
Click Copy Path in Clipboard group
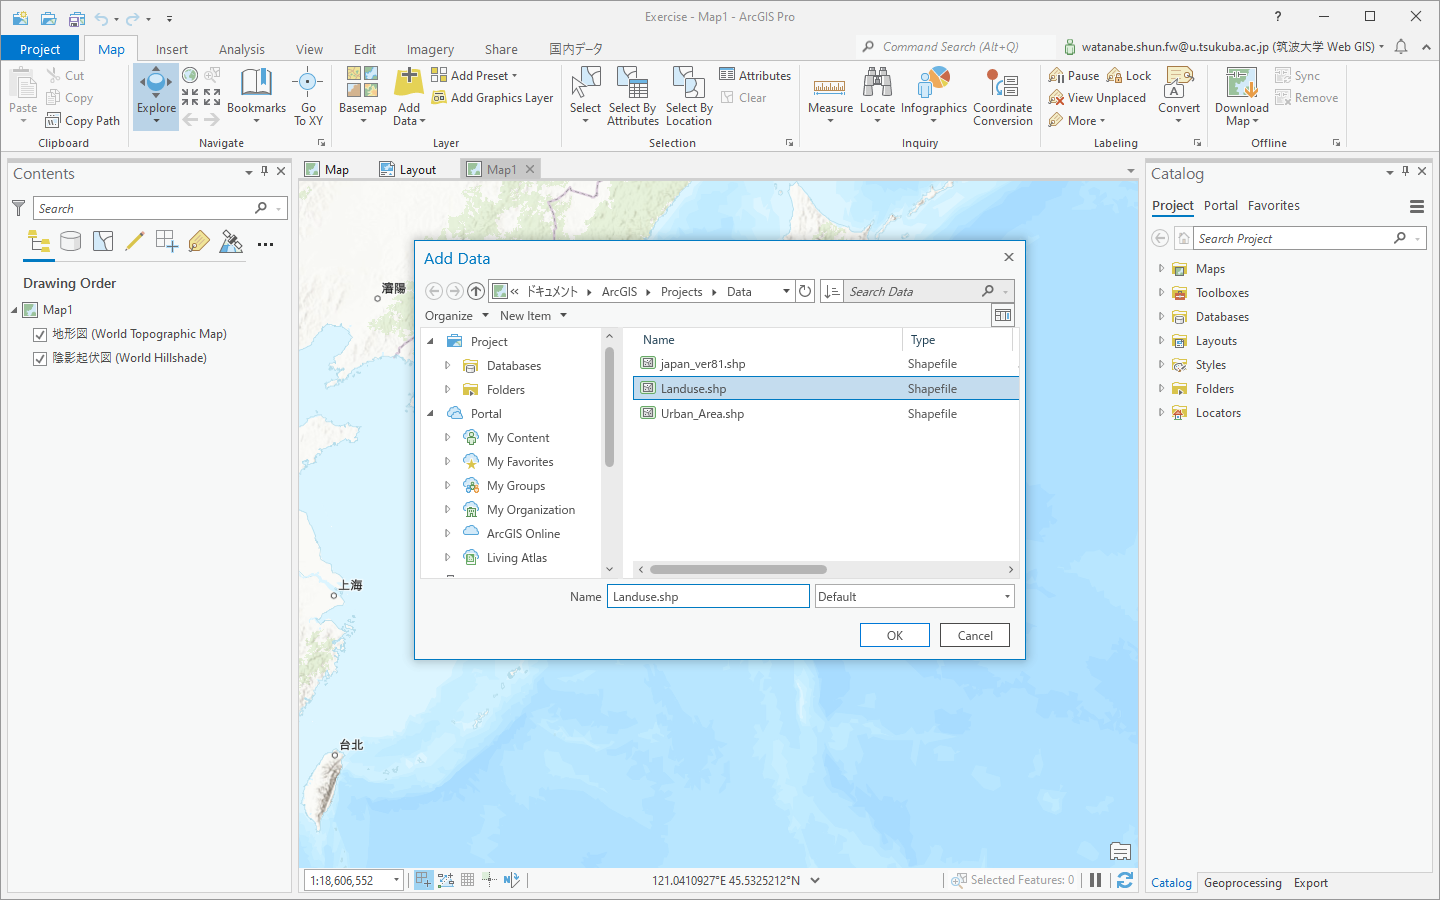point(83,121)
